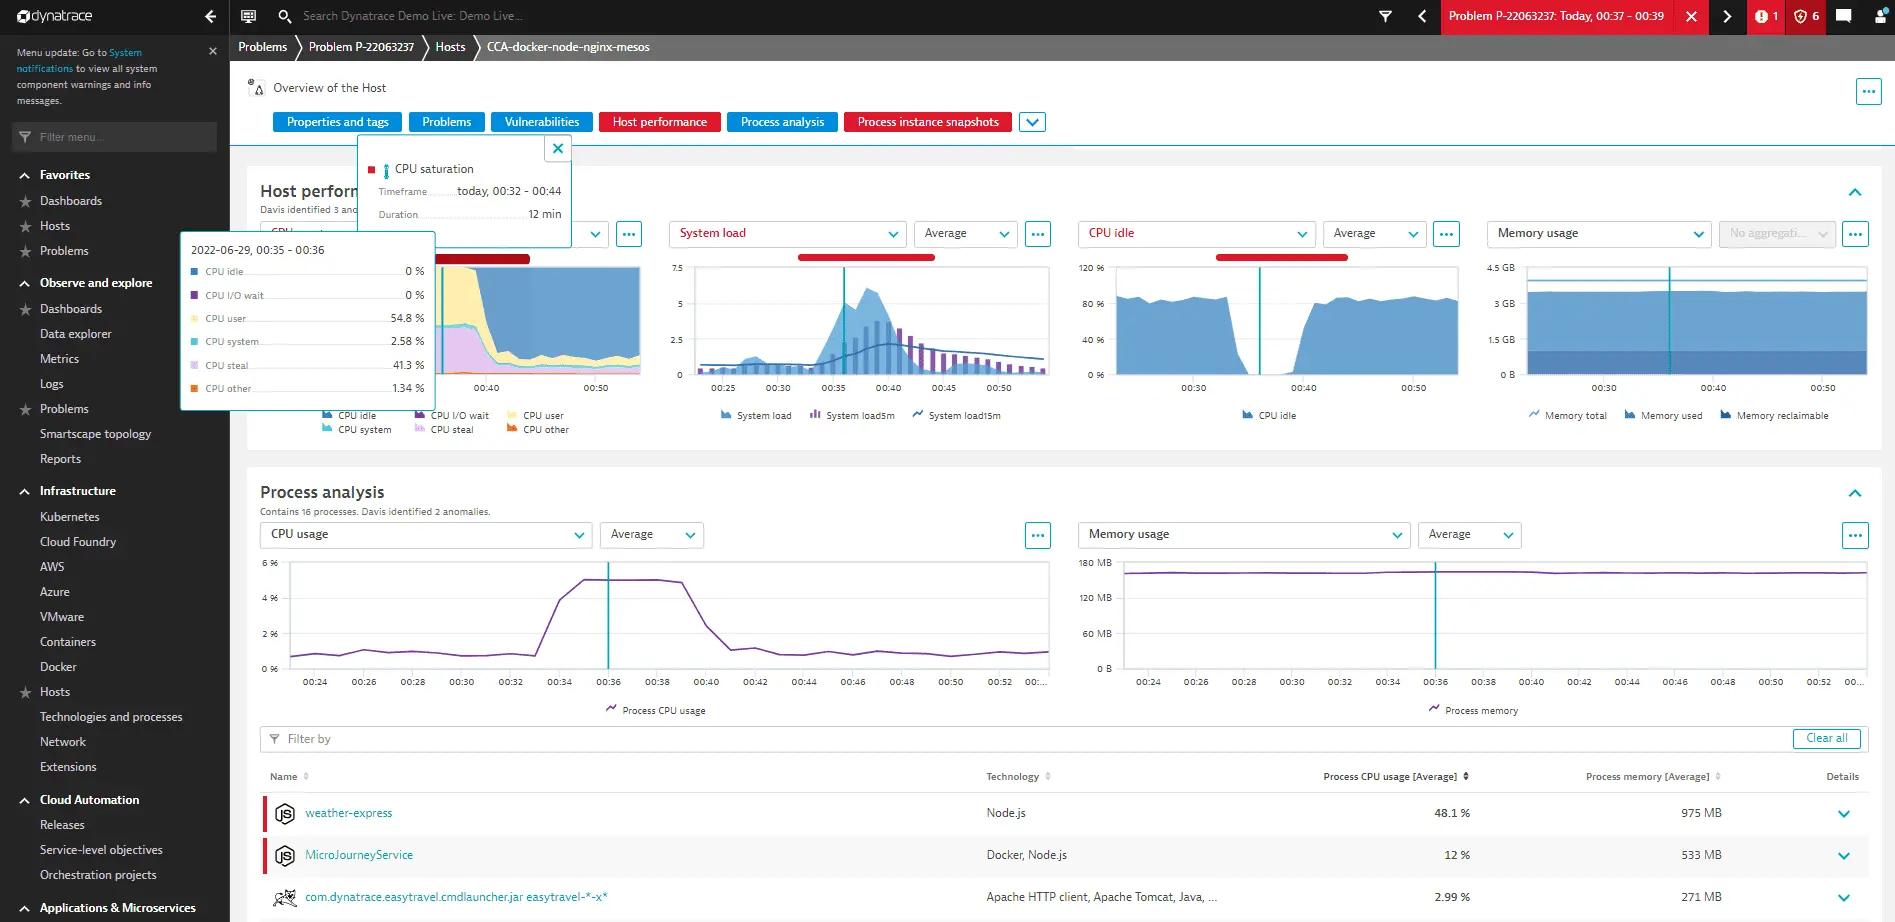
Task: Toggle favorite star for Dashboards under Observe and explore
Action: tap(25, 309)
